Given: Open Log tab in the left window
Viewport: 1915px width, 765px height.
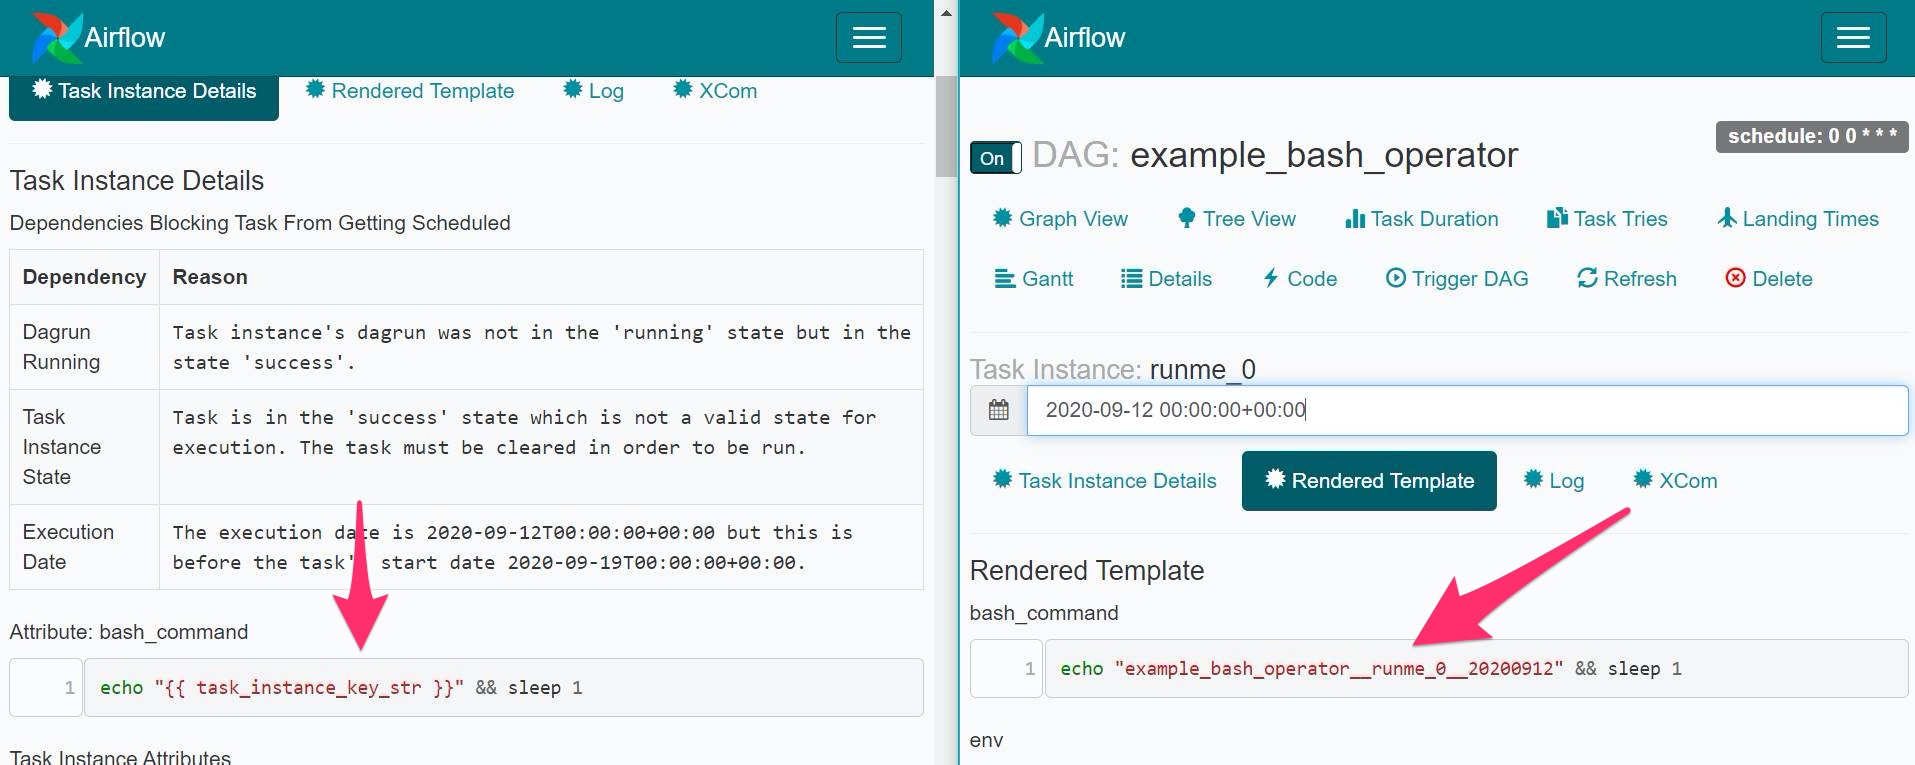Looking at the screenshot, I should (594, 91).
